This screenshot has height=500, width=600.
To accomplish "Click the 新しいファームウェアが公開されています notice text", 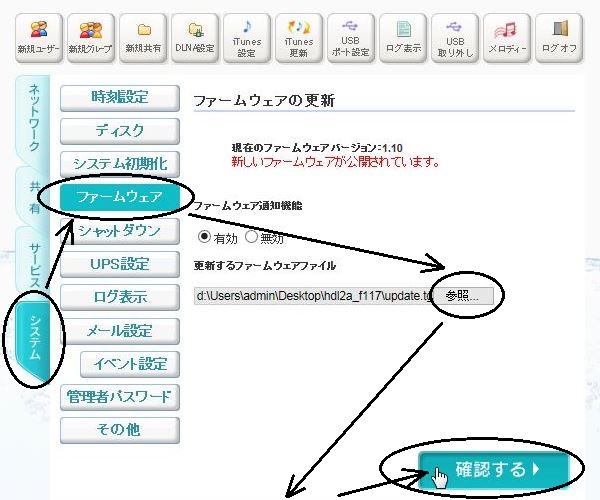I will click(x=335, y=162).
